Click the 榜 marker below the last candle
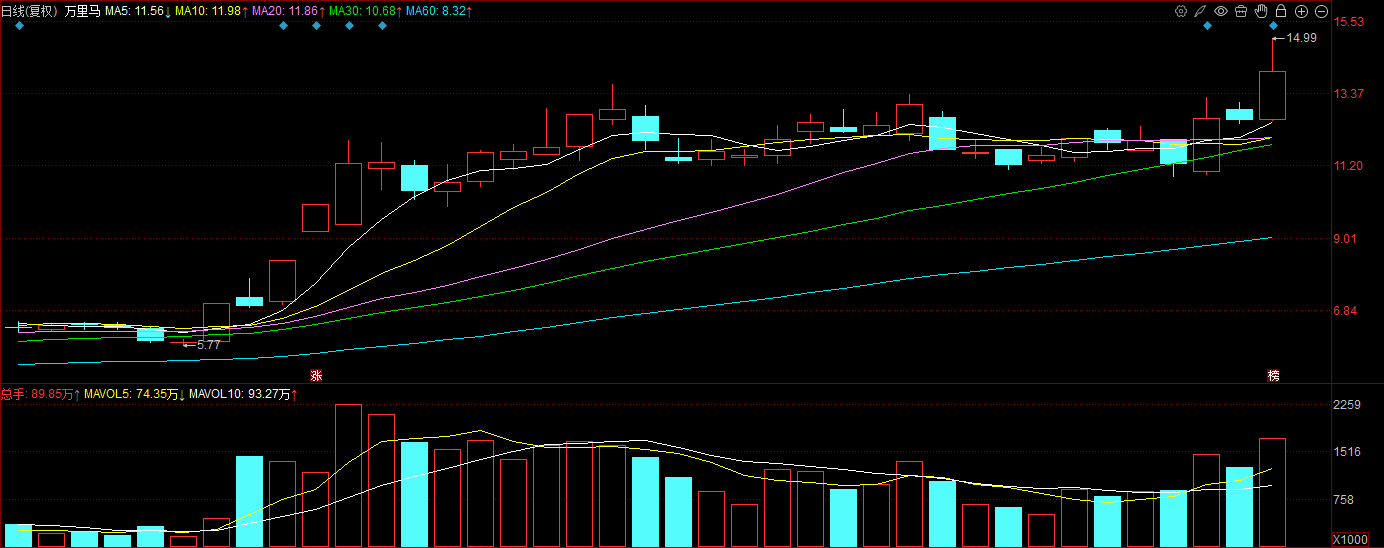Viewport: 1384px width, 548px height. (x=1273, y=376)
